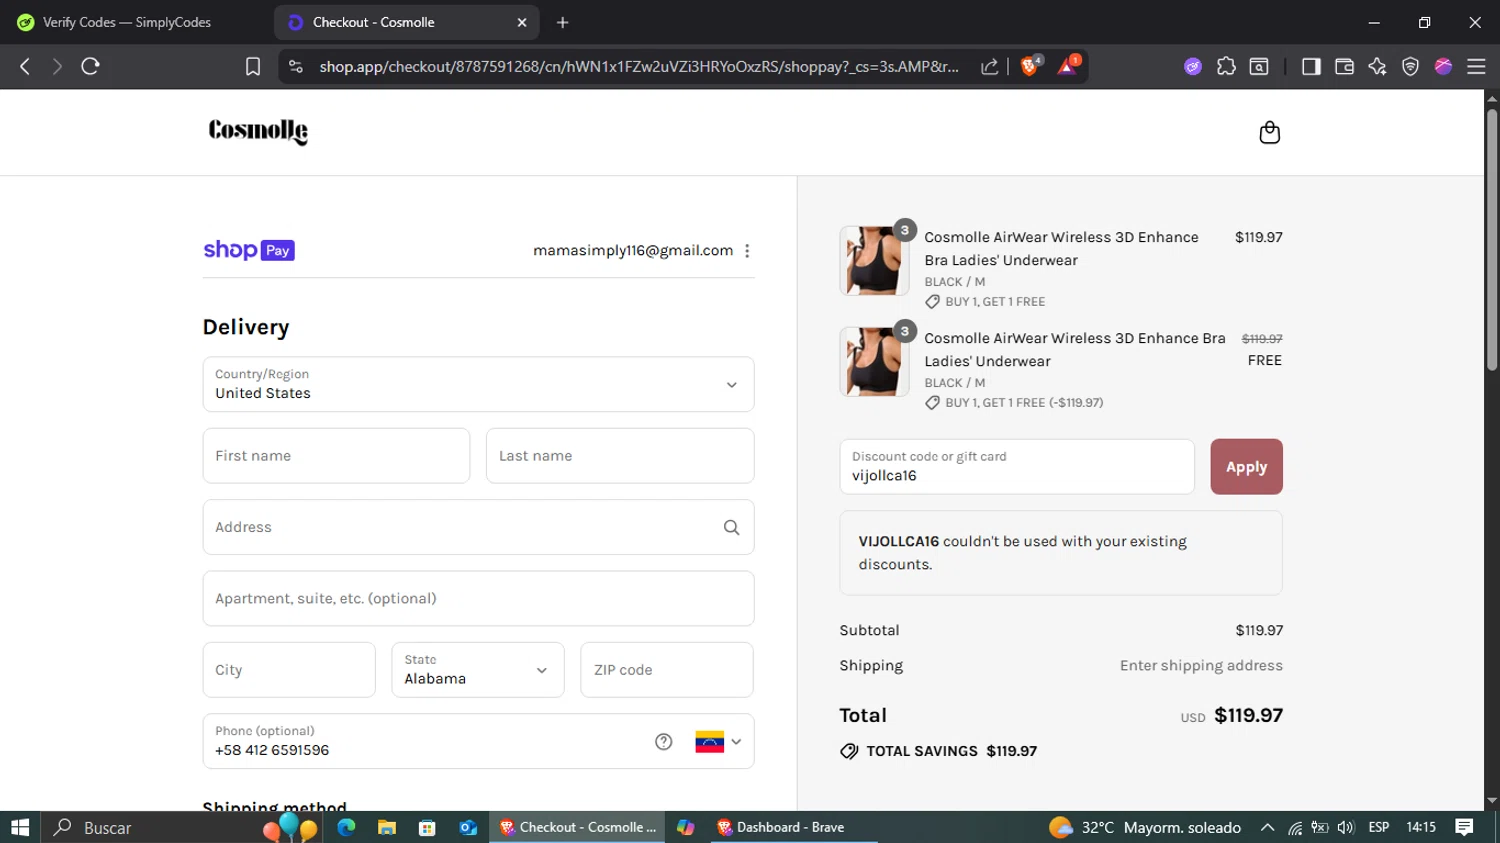
Task: Click phone number help question-mark icon
Action: tap(663, 741)
